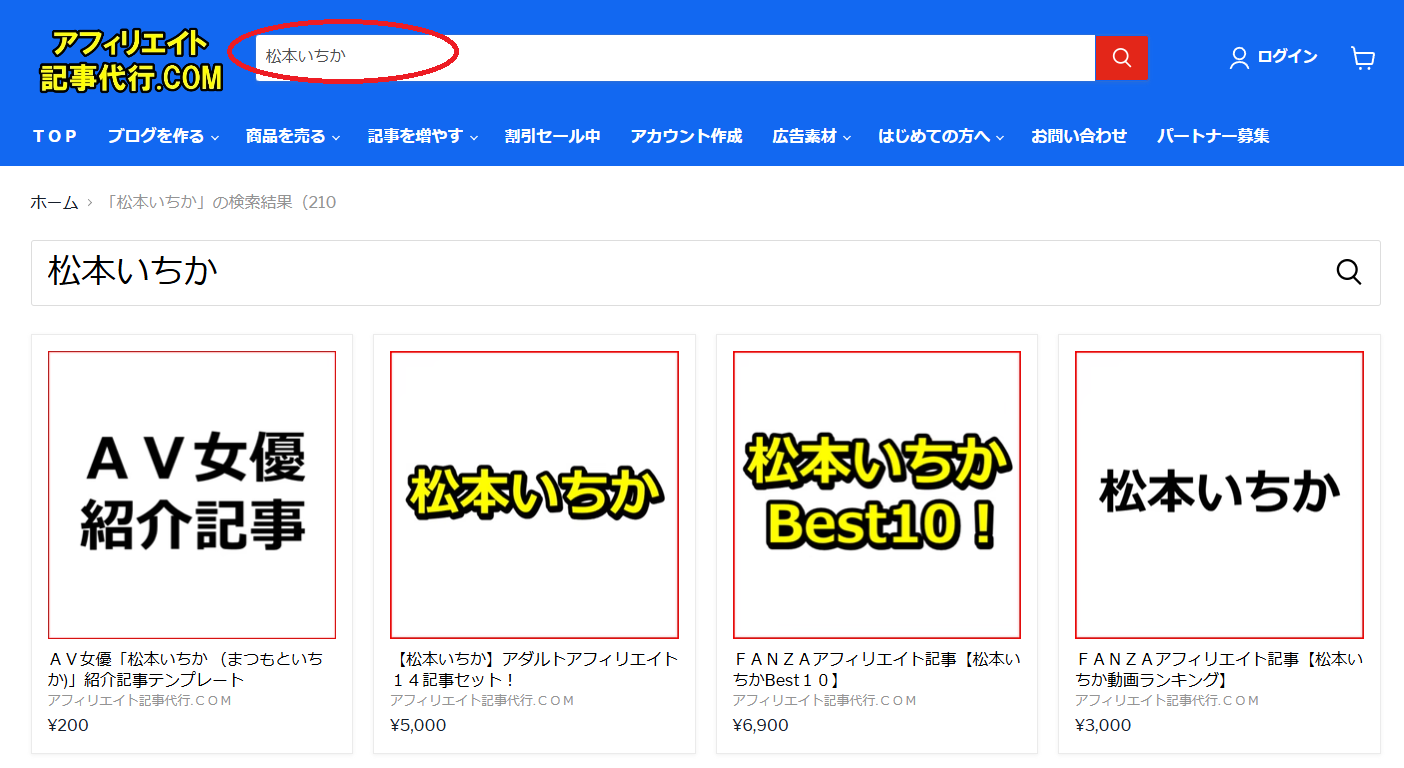The image size is (1404, 768).
Task: Open the はじめての方へ dropdown menu
Action: [940, 136]
